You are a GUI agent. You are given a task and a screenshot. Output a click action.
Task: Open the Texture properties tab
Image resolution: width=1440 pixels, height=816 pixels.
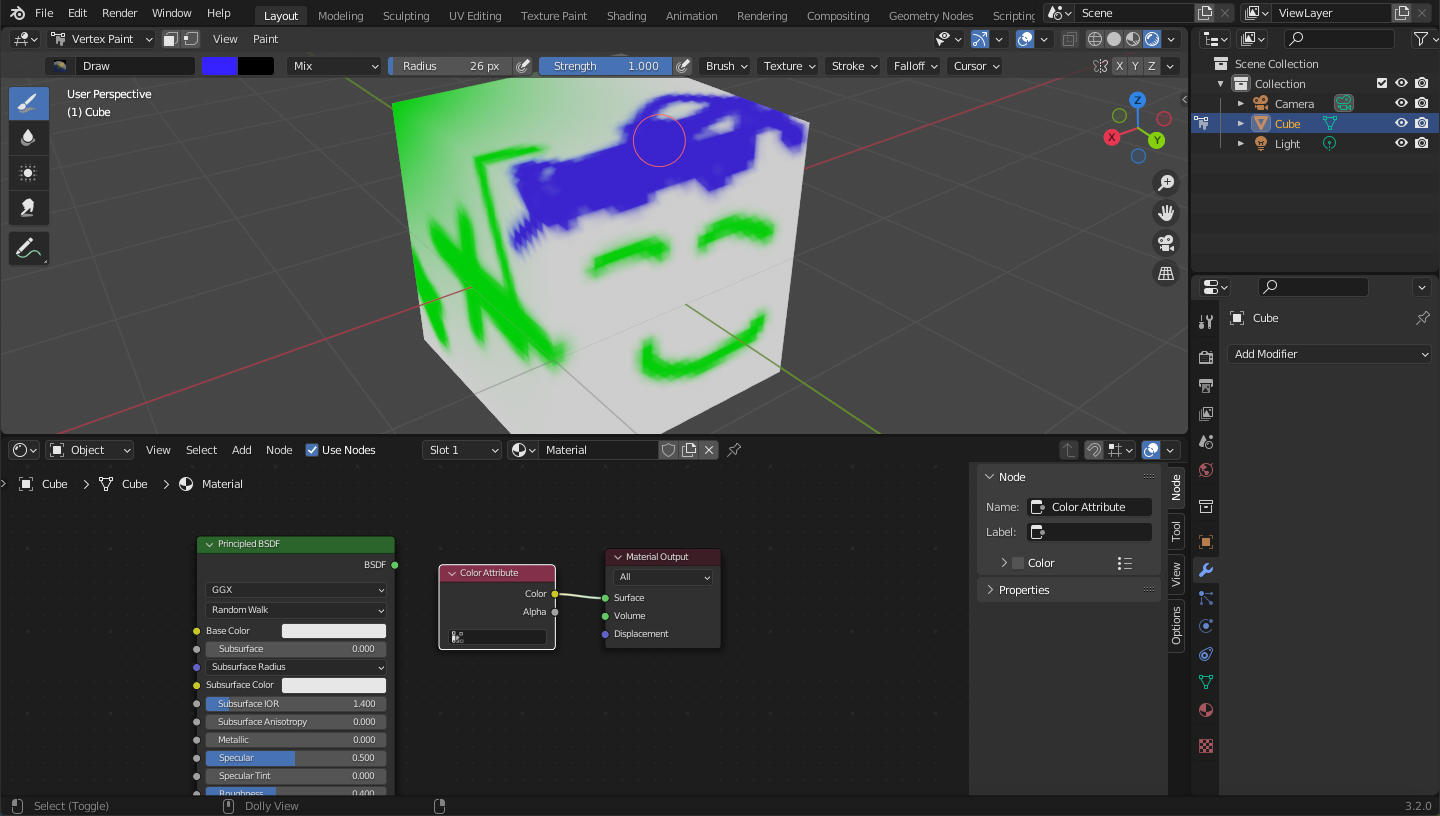[x=1206, y=746]
